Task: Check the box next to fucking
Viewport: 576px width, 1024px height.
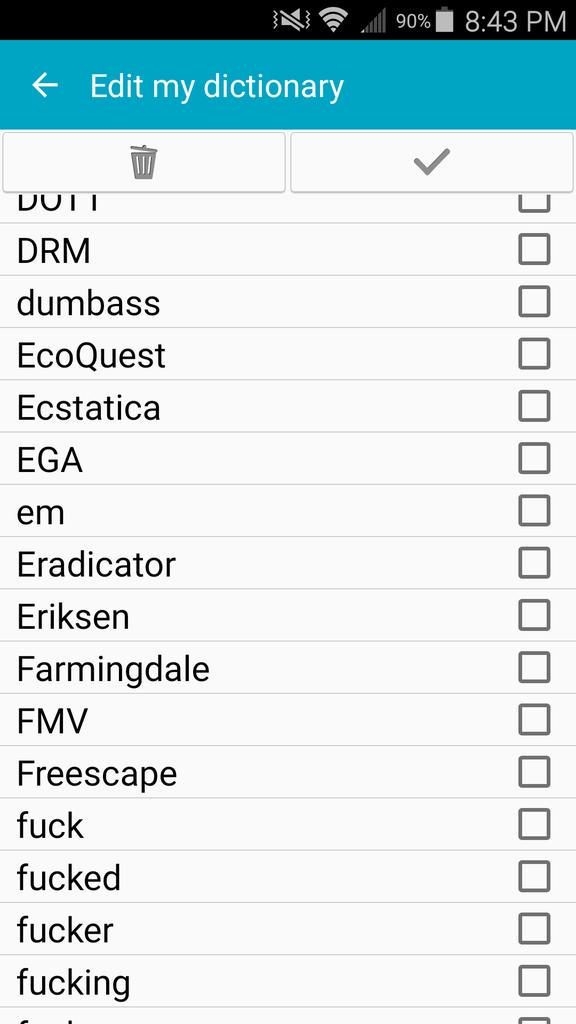Action: point(534,981)
